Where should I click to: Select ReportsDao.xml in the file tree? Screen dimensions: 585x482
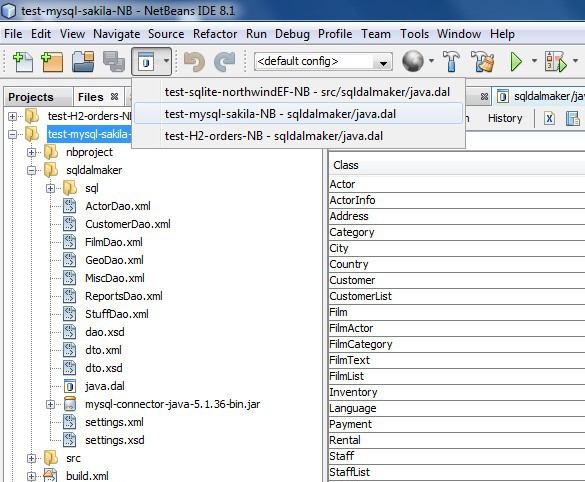pyautogui.click(x=124, y=296)
